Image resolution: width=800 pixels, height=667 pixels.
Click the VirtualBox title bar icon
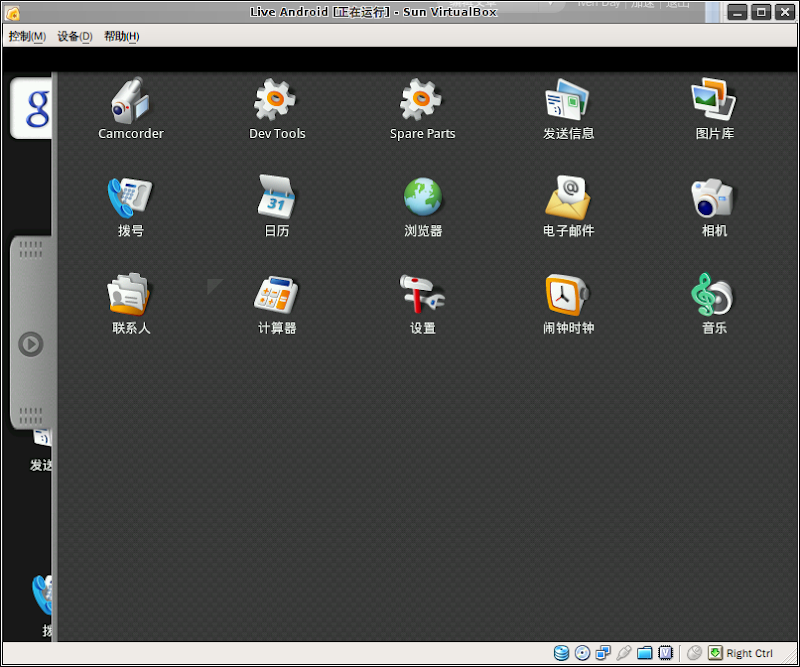(13, 13)
